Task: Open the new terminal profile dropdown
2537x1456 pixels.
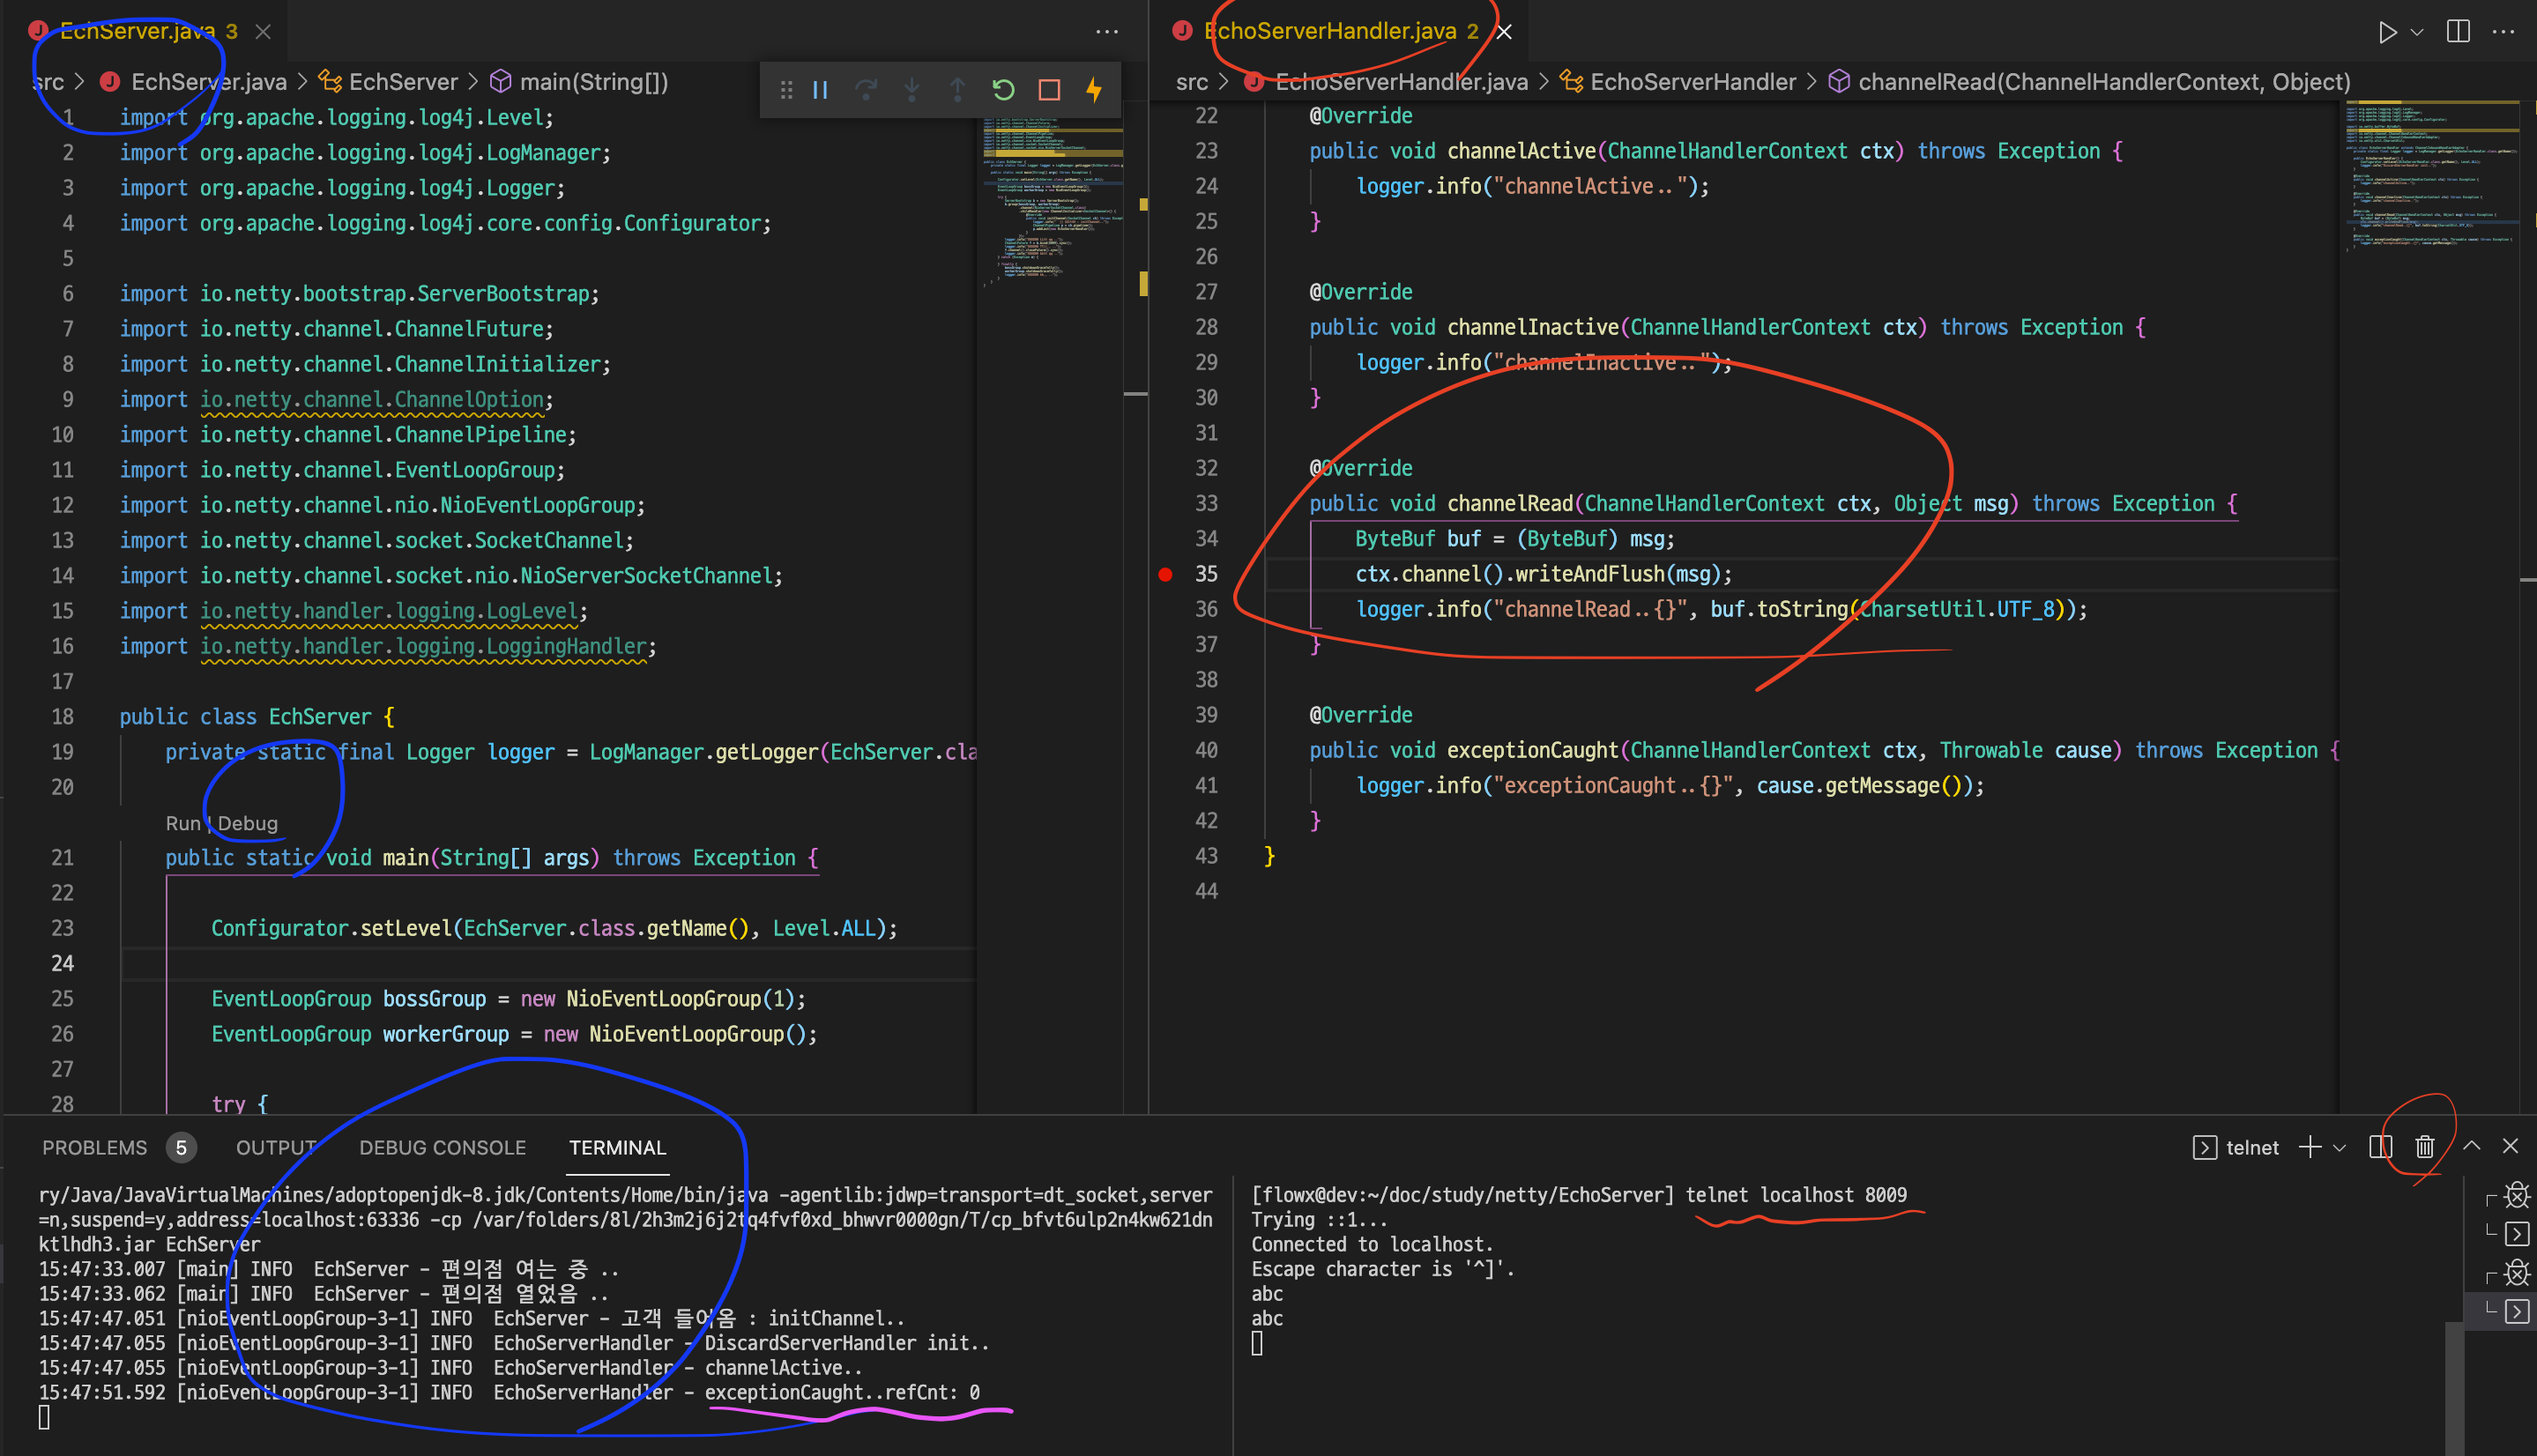Action: [2339, 1148]
